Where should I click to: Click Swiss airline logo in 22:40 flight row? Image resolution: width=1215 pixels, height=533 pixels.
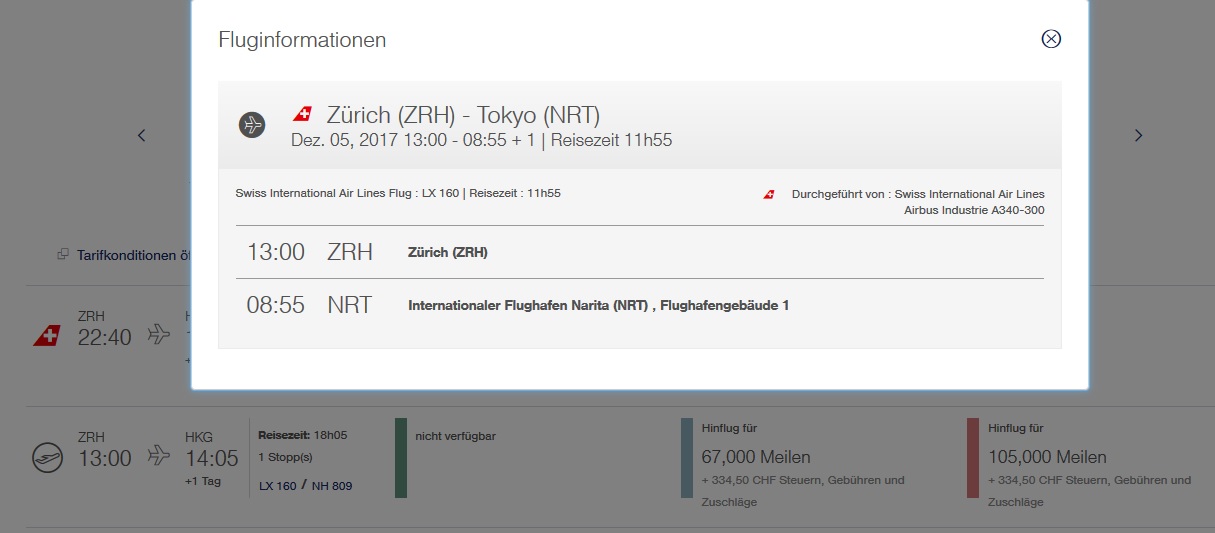click(46, 336)
